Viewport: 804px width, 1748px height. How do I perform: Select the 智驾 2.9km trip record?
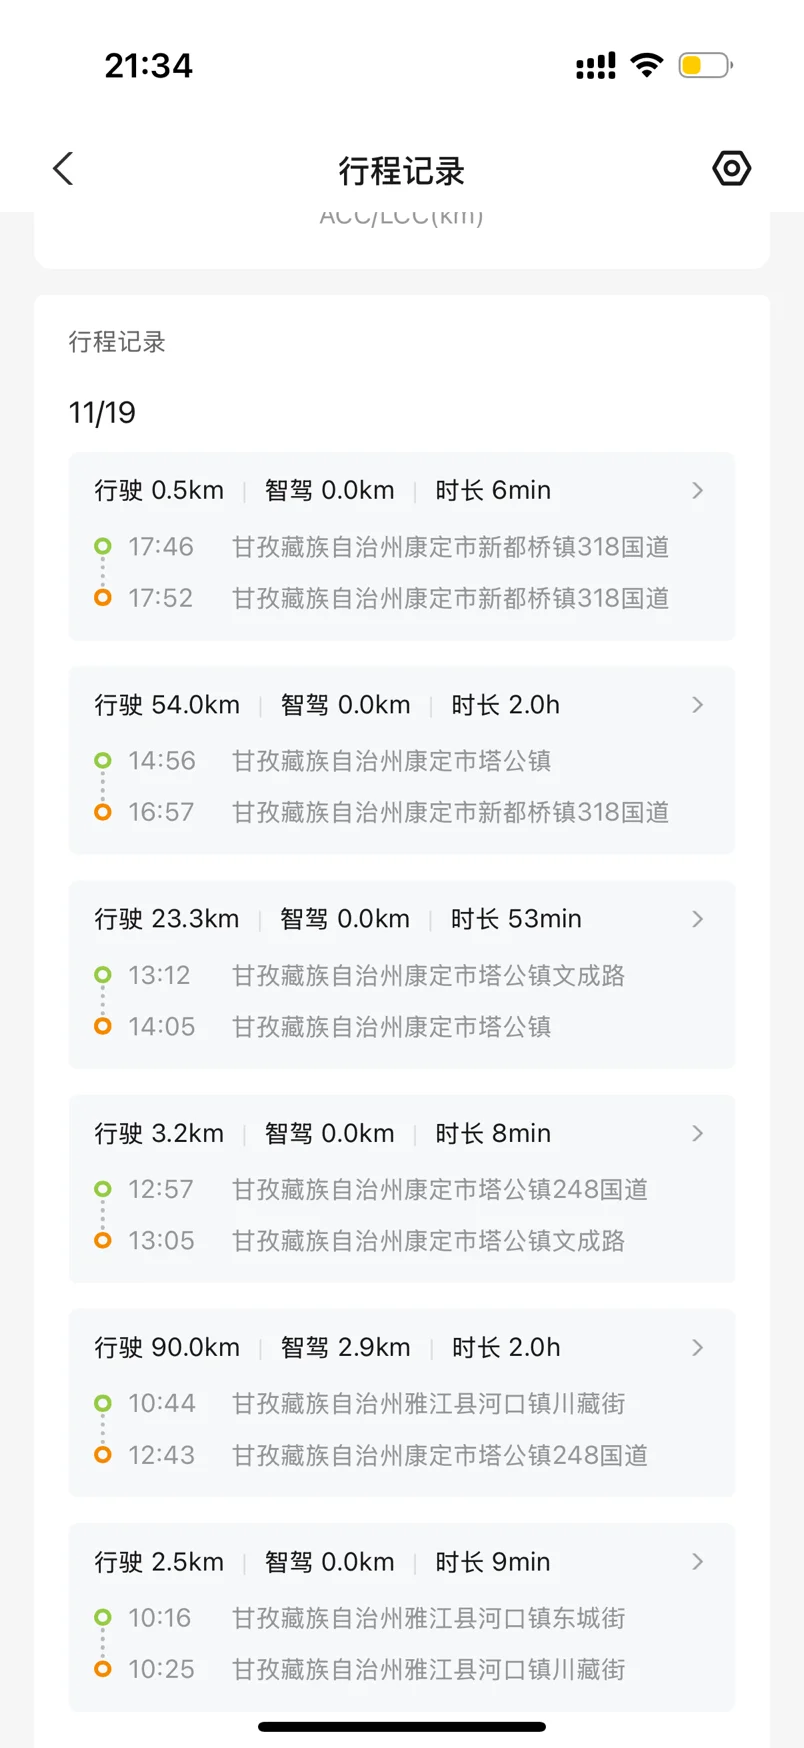(x=345, y=1348)
